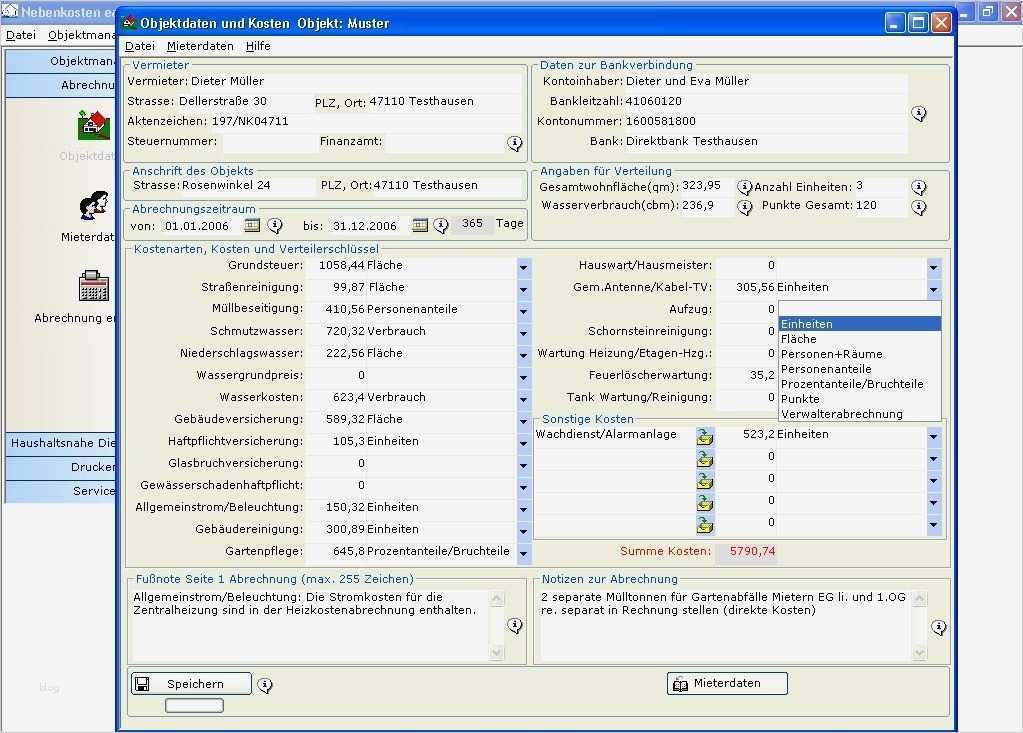This screenshot has width=1023, height=733.
Task: Click third Sonstige Kosten folder icon
Action: pos(705,481)
